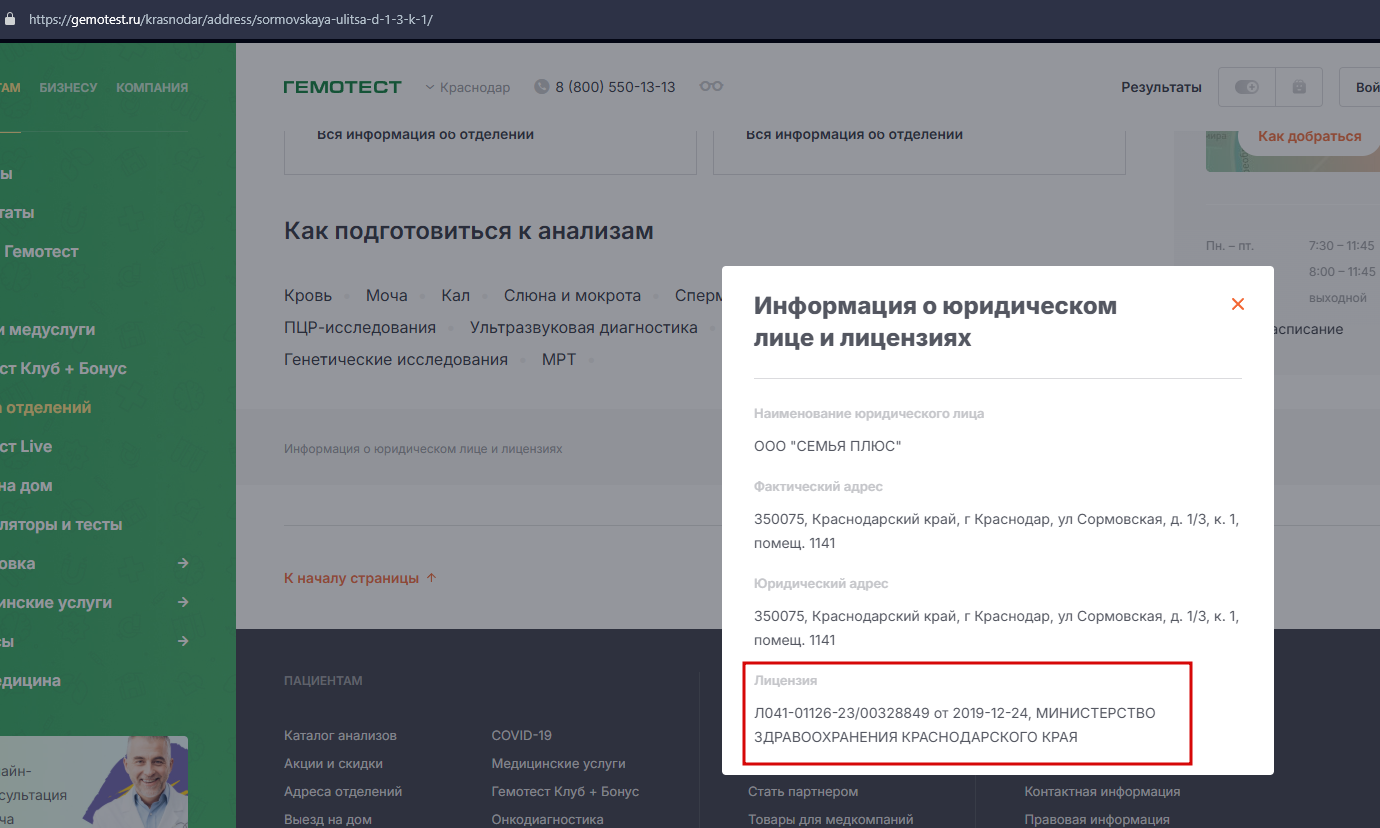The image size is (1380, 828).
Task: Select КОМПАНИЯ tab in sidebar
Action: [x=152, y=88]
